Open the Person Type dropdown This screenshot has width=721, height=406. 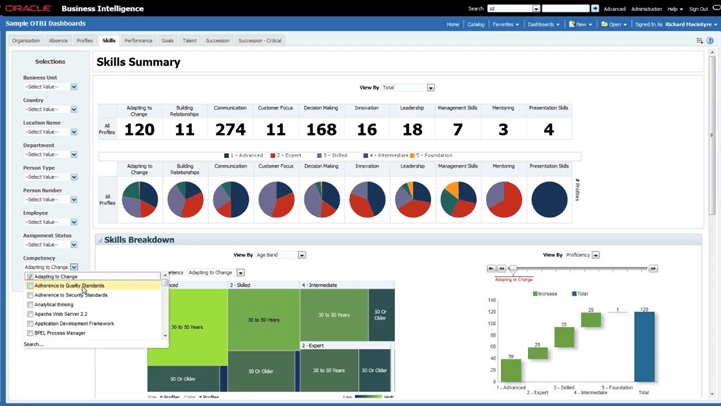(x=74, y=177)
